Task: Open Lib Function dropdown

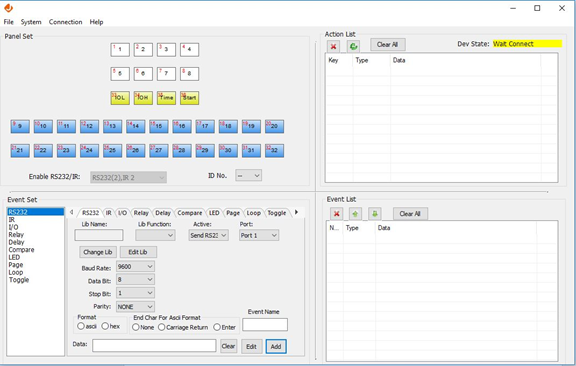Action: [155, 235]
